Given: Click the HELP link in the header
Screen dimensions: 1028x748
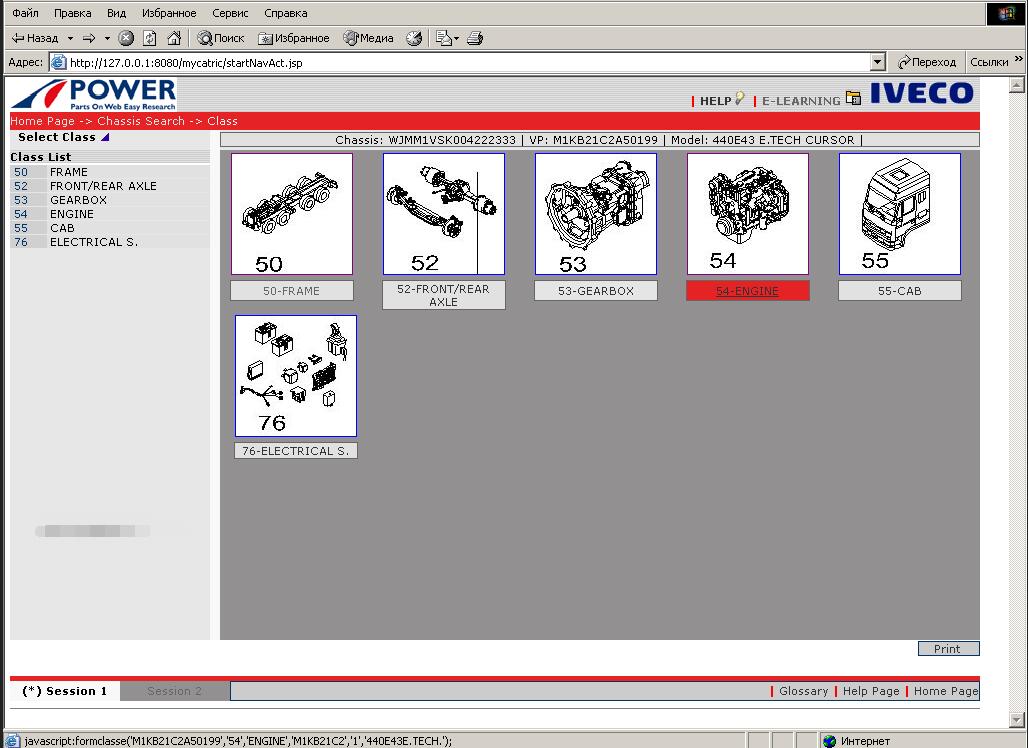Looking at the screenshot, I should (x=715, y=101).
